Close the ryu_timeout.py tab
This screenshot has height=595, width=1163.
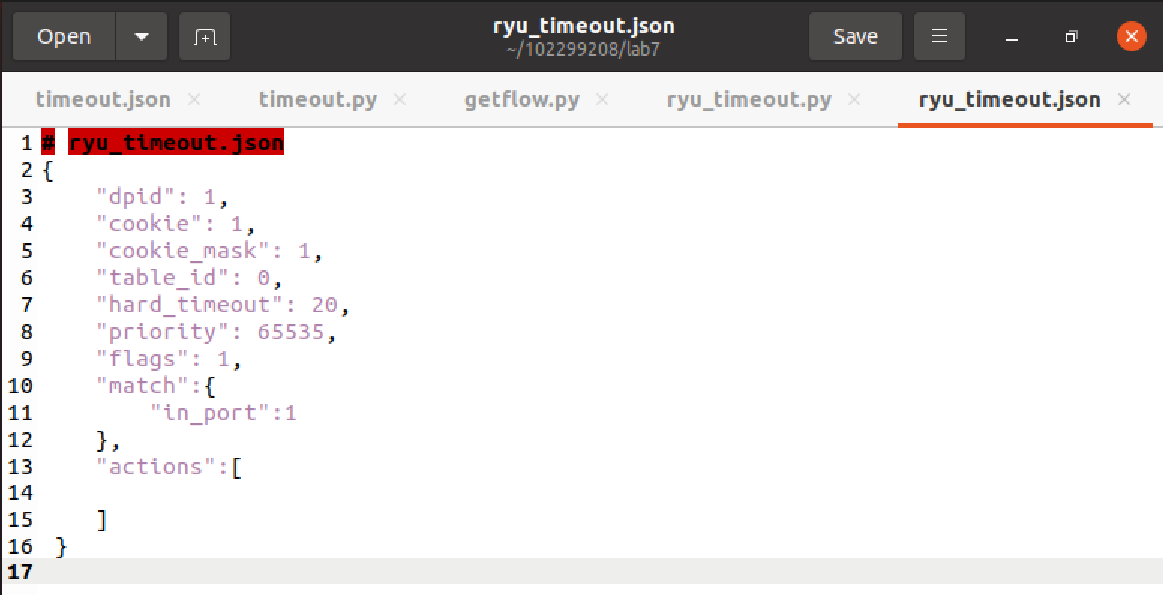point(854,99)
